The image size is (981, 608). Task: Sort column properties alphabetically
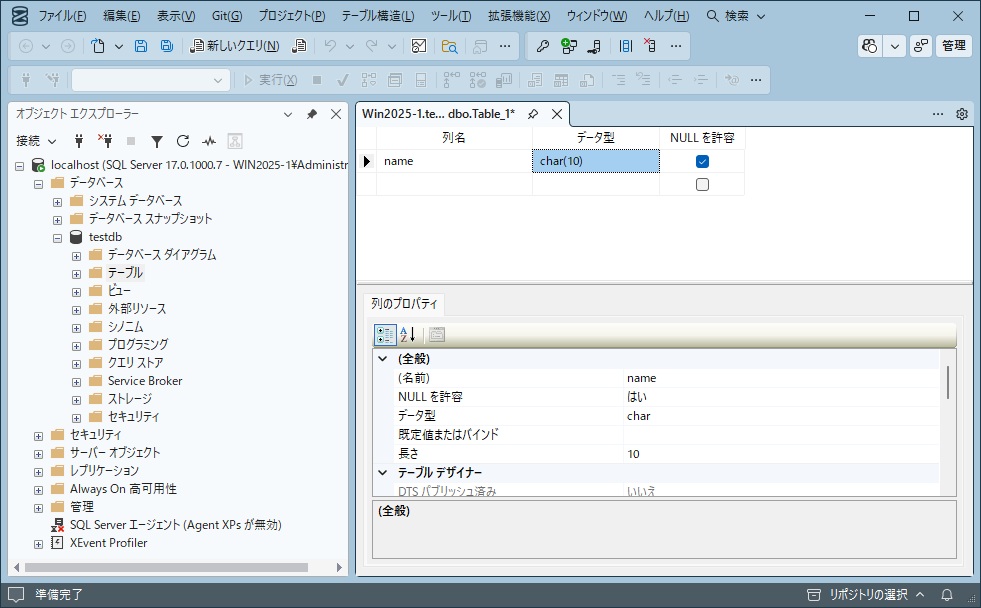pos(407,335)
